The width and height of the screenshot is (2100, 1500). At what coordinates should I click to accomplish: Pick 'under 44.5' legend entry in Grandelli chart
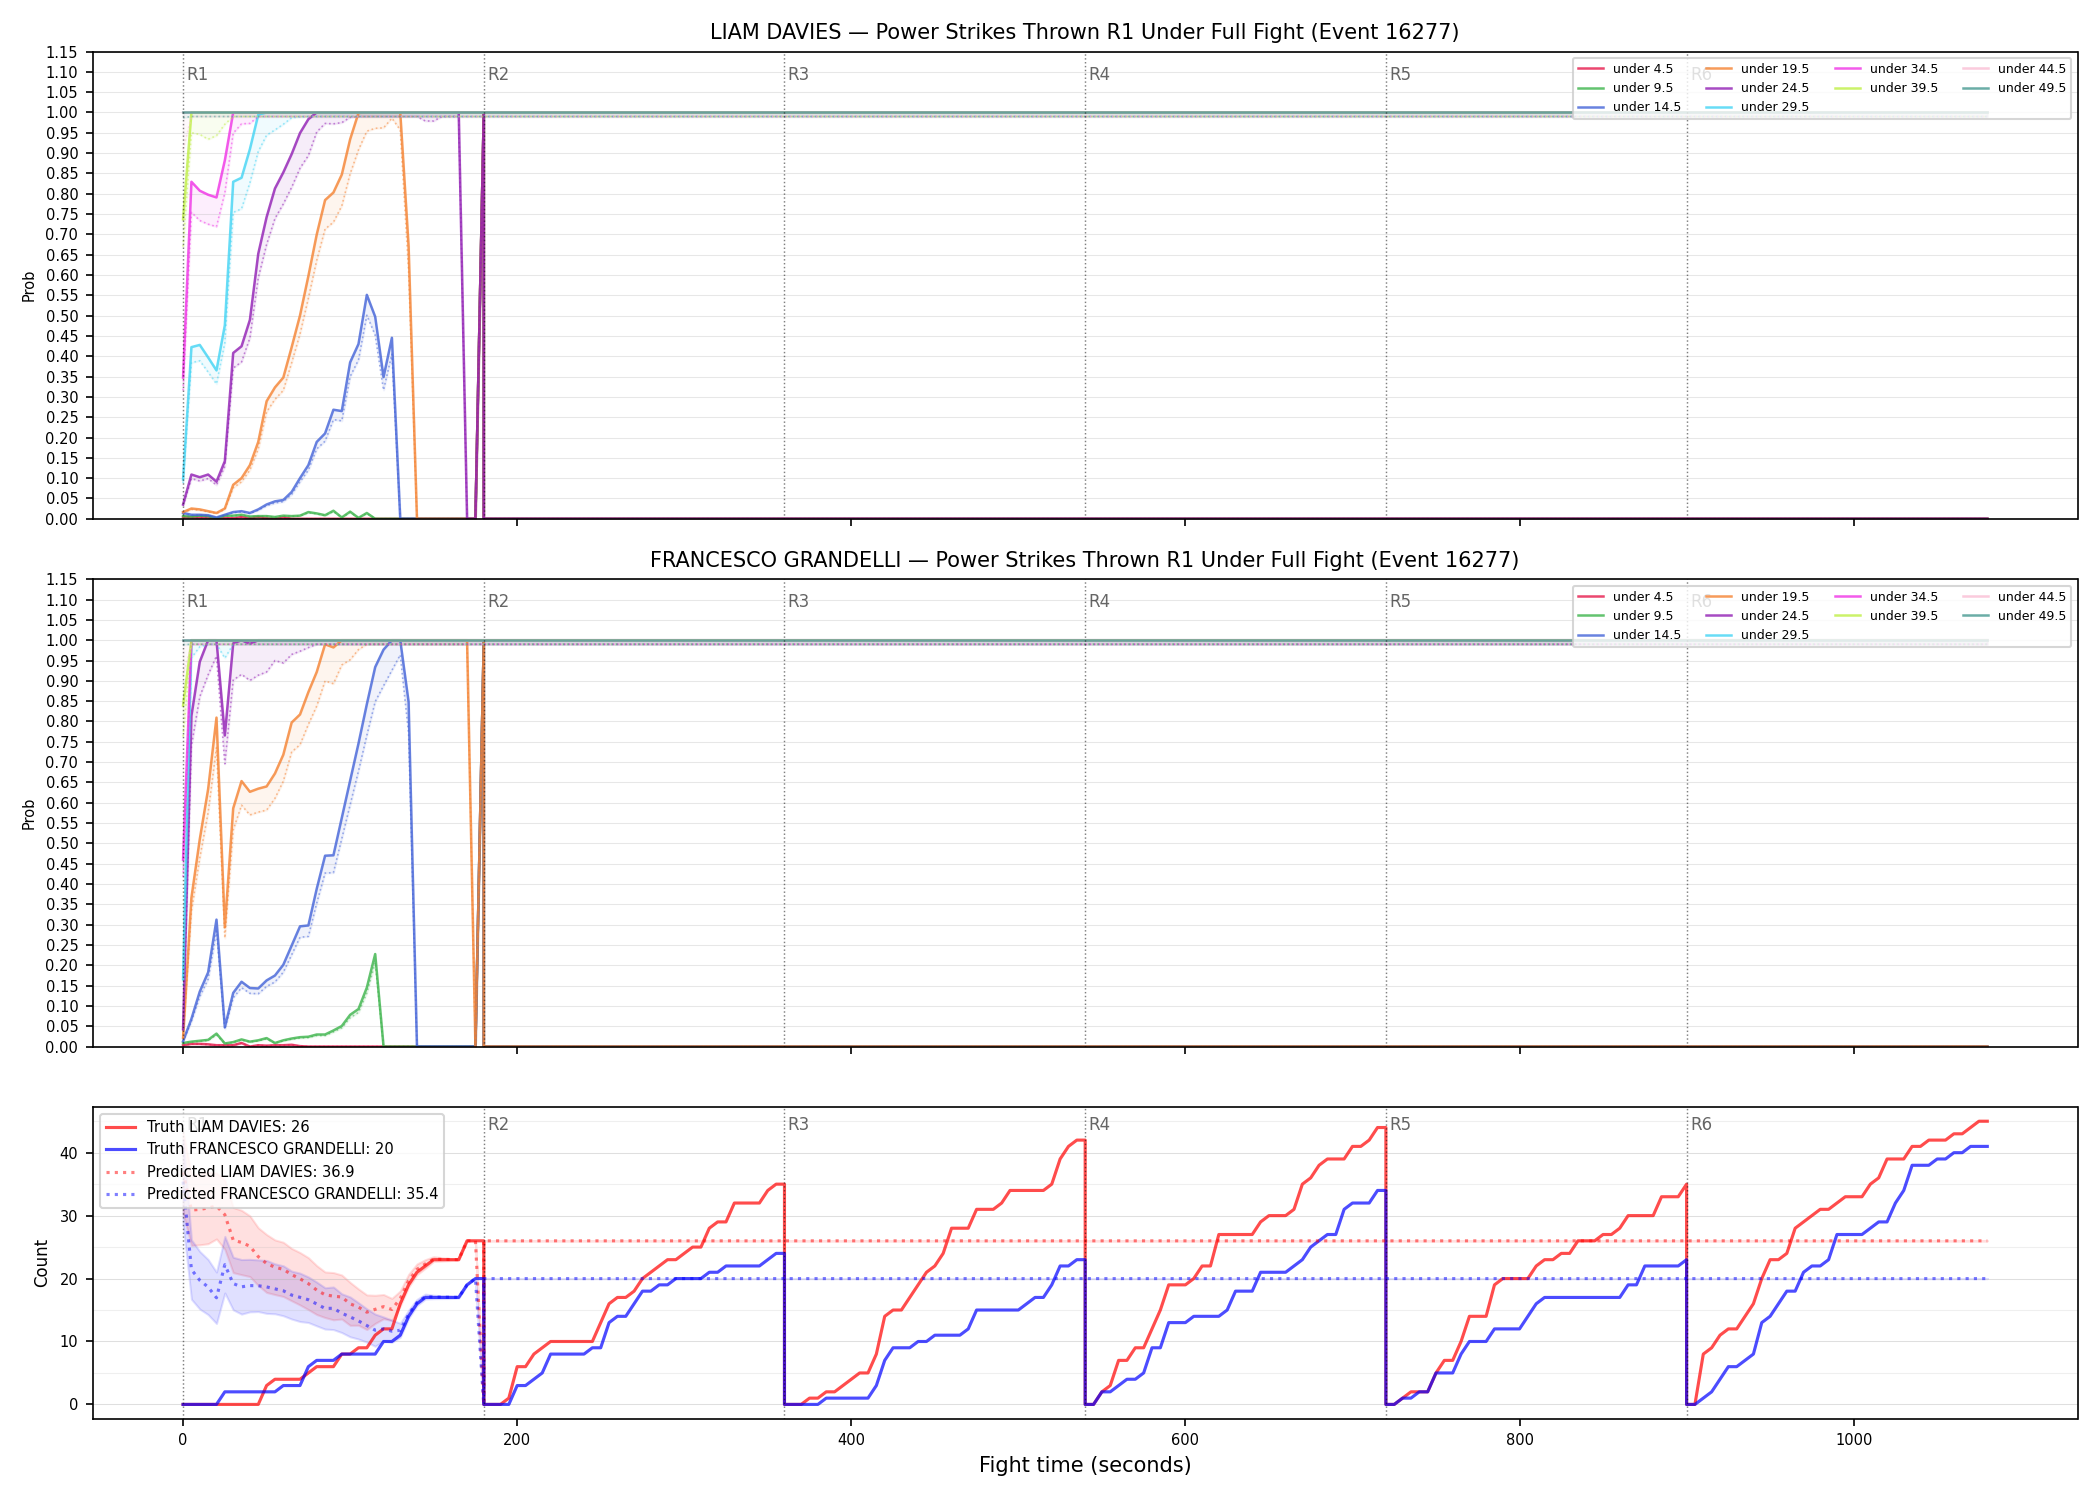pos(2014,597)
